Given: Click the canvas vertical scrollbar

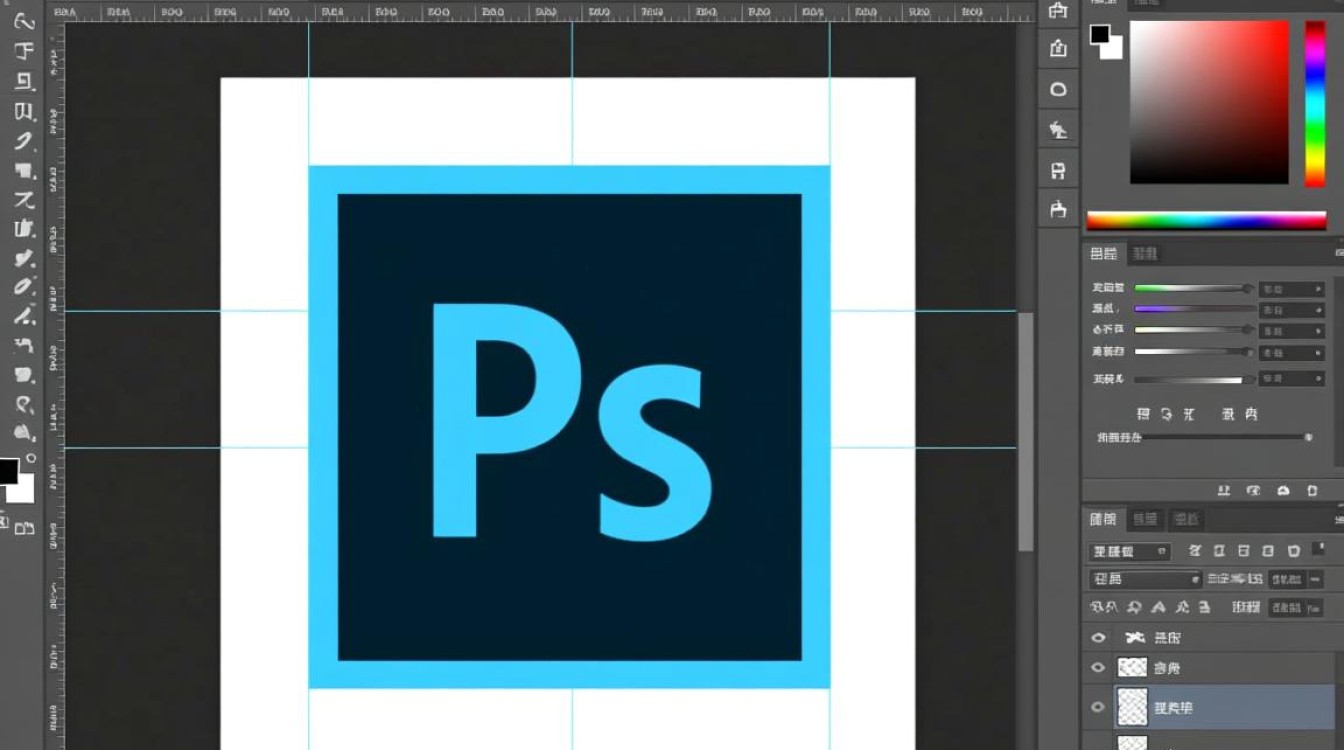Looking at the screenshot, I should [x=1026, y=430].
